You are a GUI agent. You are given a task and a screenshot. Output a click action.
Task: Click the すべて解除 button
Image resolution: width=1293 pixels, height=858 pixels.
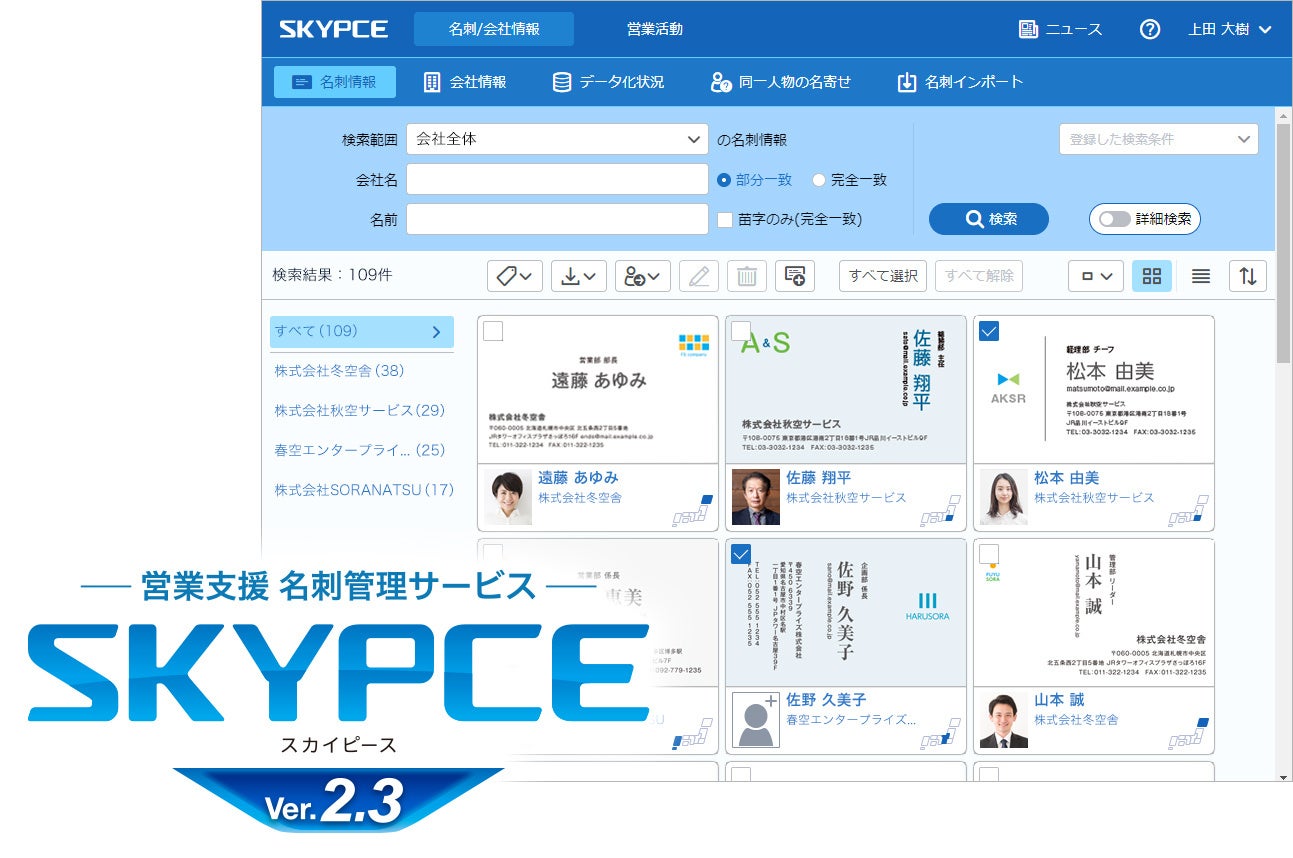tap(979, 276)
